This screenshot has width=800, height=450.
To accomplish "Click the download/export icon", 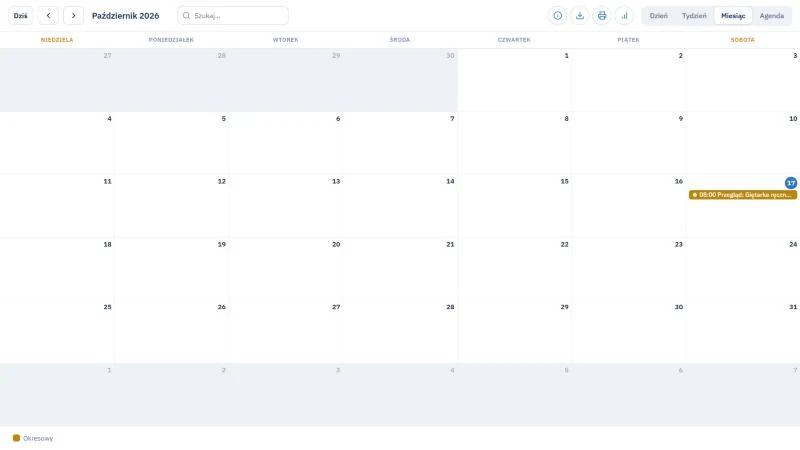I will tap(580, 16).
